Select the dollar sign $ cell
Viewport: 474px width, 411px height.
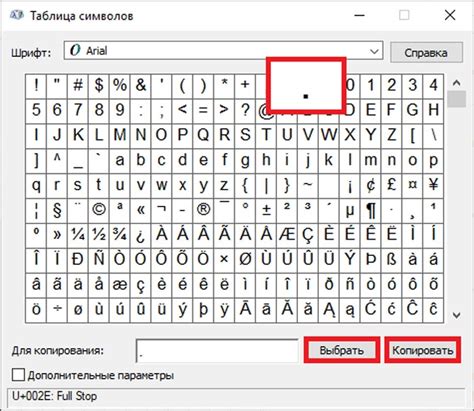pyautogui.click(x=99, y=86)
